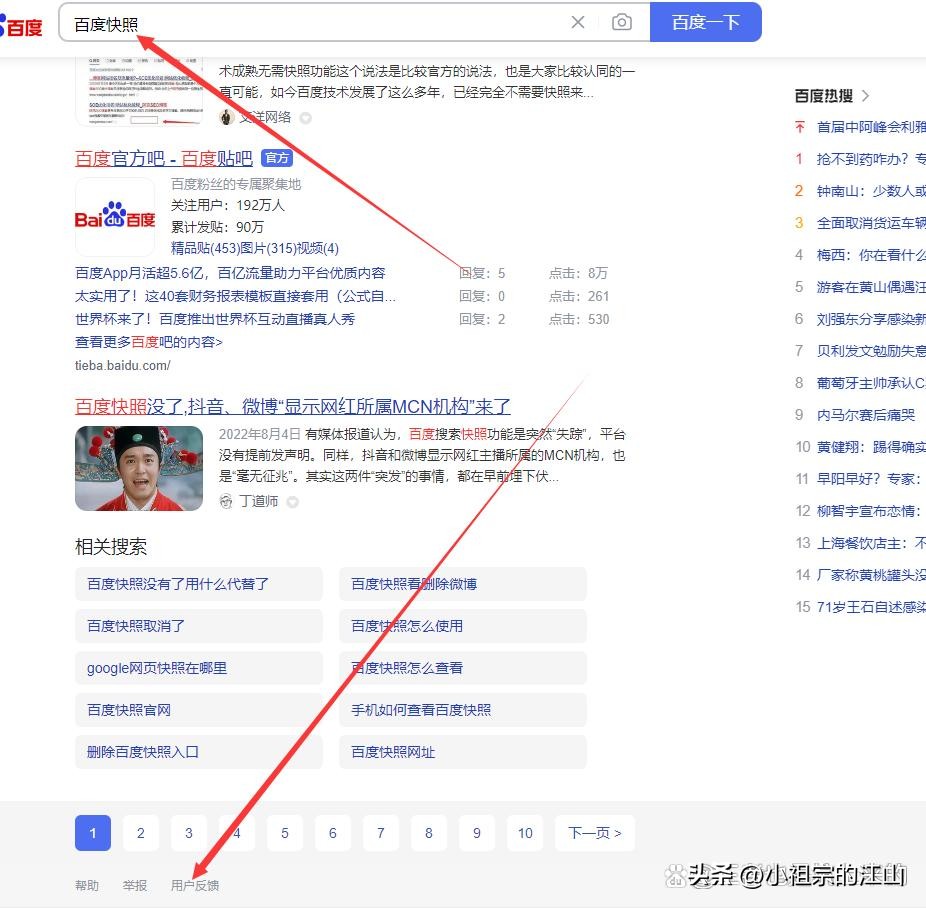Go to the next page with 下一页
Screen dimensions: 926x908
594,832
